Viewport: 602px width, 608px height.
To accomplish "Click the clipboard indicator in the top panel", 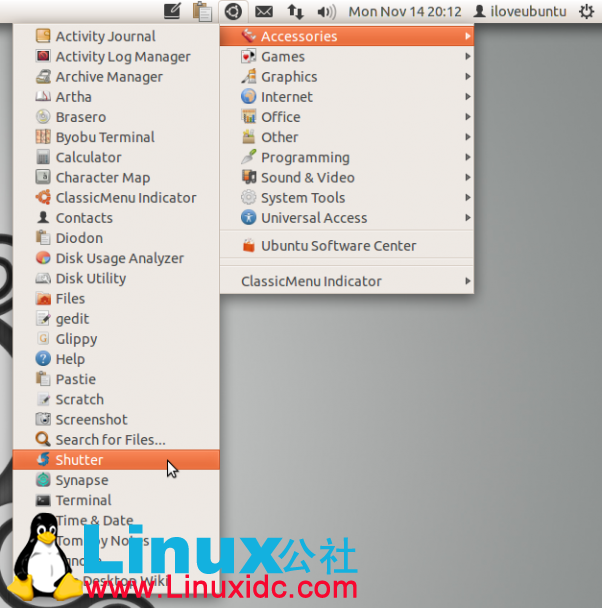I will (x=202, y=12).
